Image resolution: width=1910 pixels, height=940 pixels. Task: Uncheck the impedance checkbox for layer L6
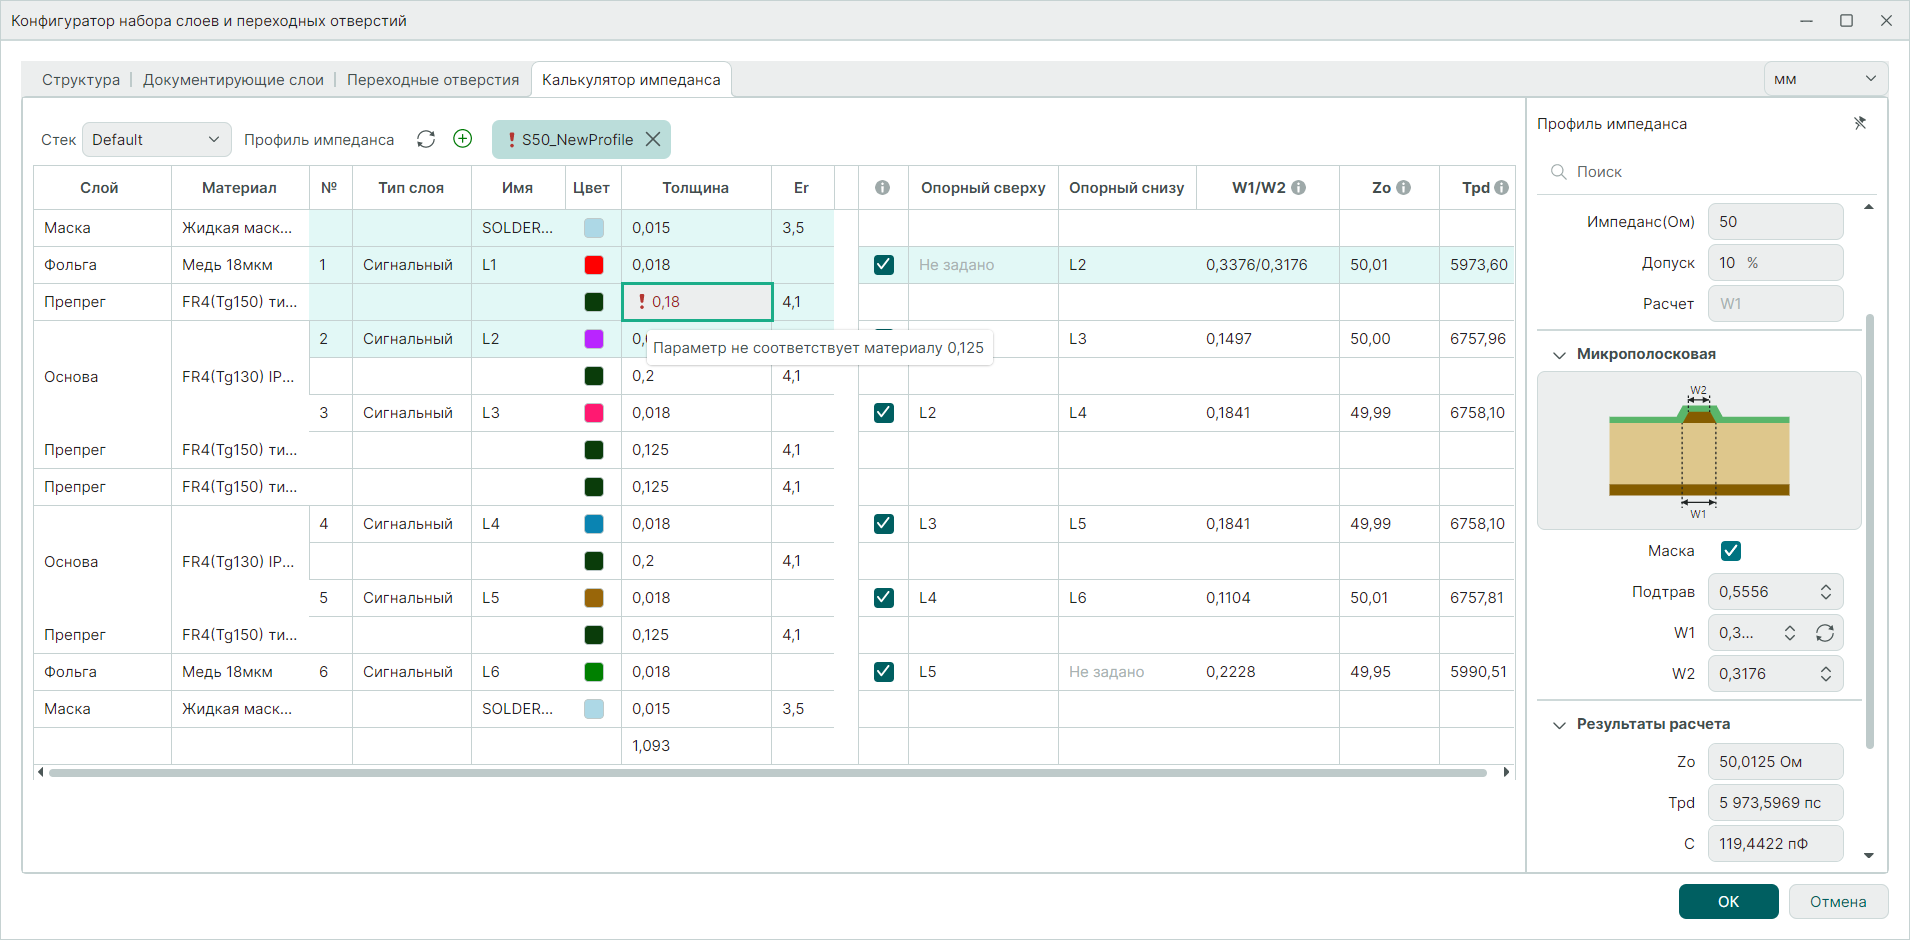(884, 672)
